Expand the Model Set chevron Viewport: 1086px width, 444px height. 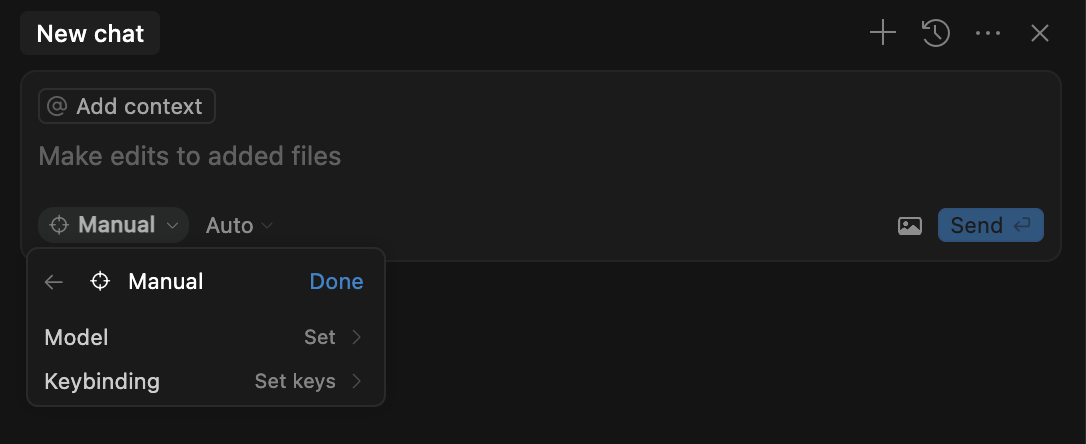coord(357,338)
